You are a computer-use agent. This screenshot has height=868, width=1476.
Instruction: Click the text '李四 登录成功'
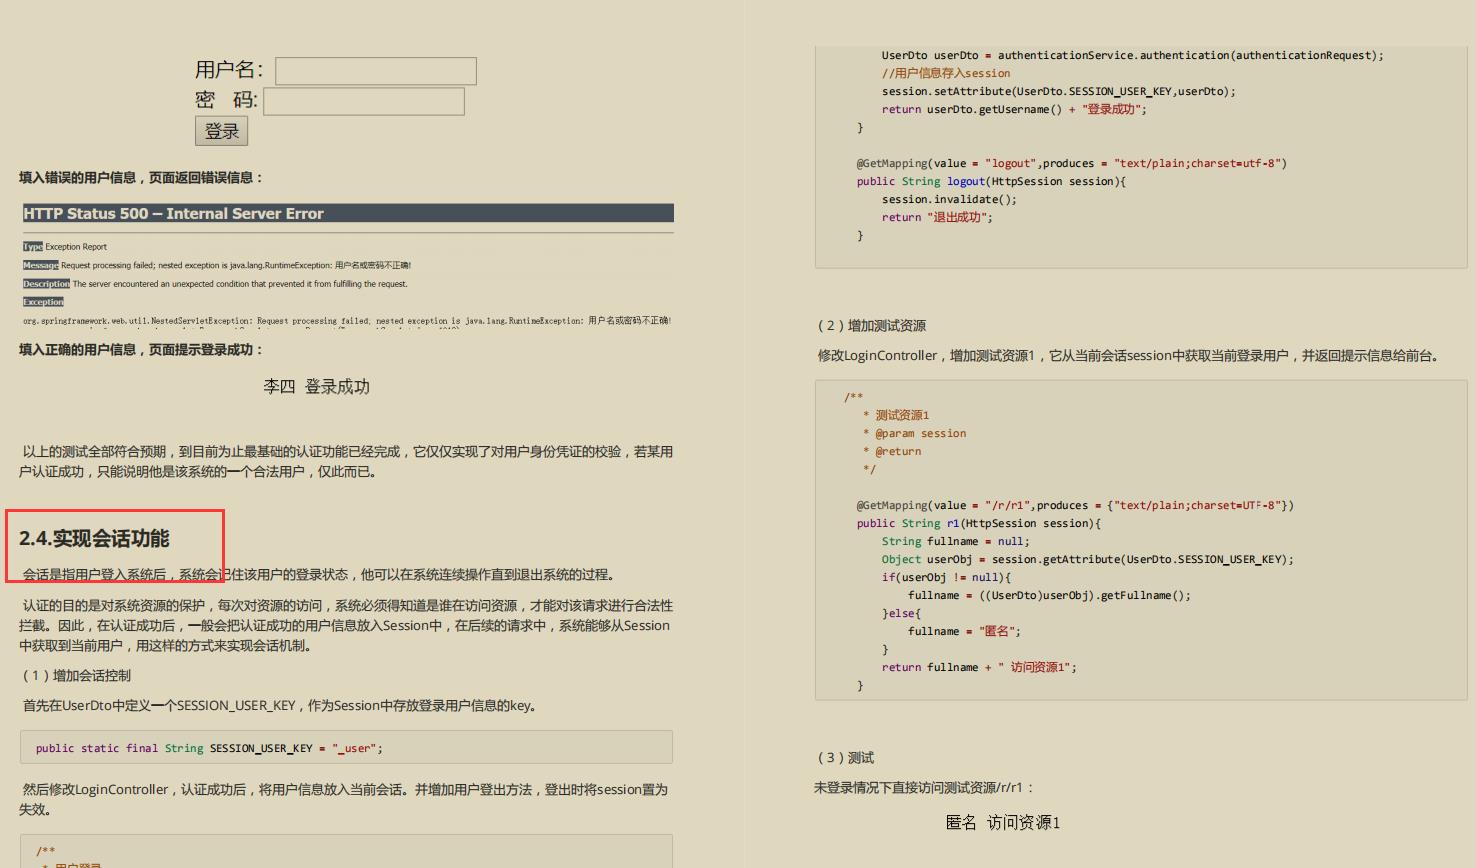click(316, 387)
